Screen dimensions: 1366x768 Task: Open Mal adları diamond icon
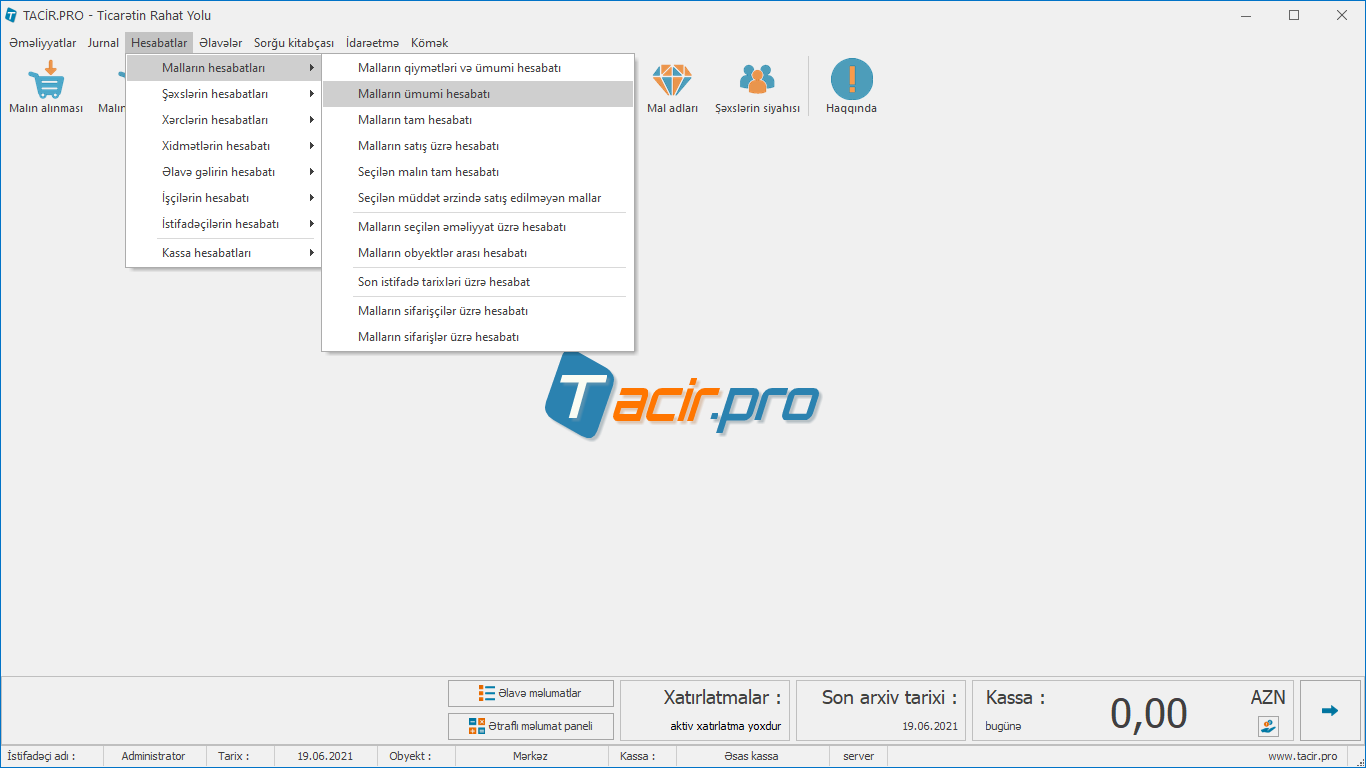[x=672, y=81]
